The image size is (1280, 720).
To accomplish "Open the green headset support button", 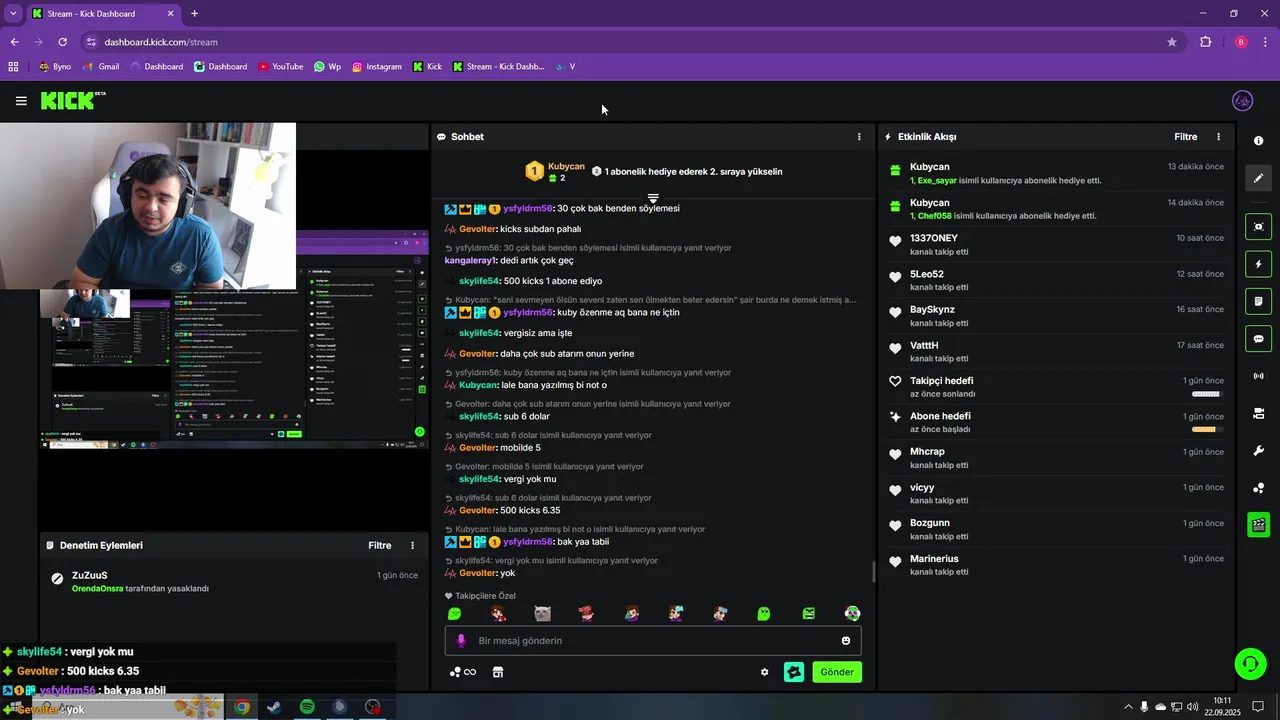I will [1249, 663].
